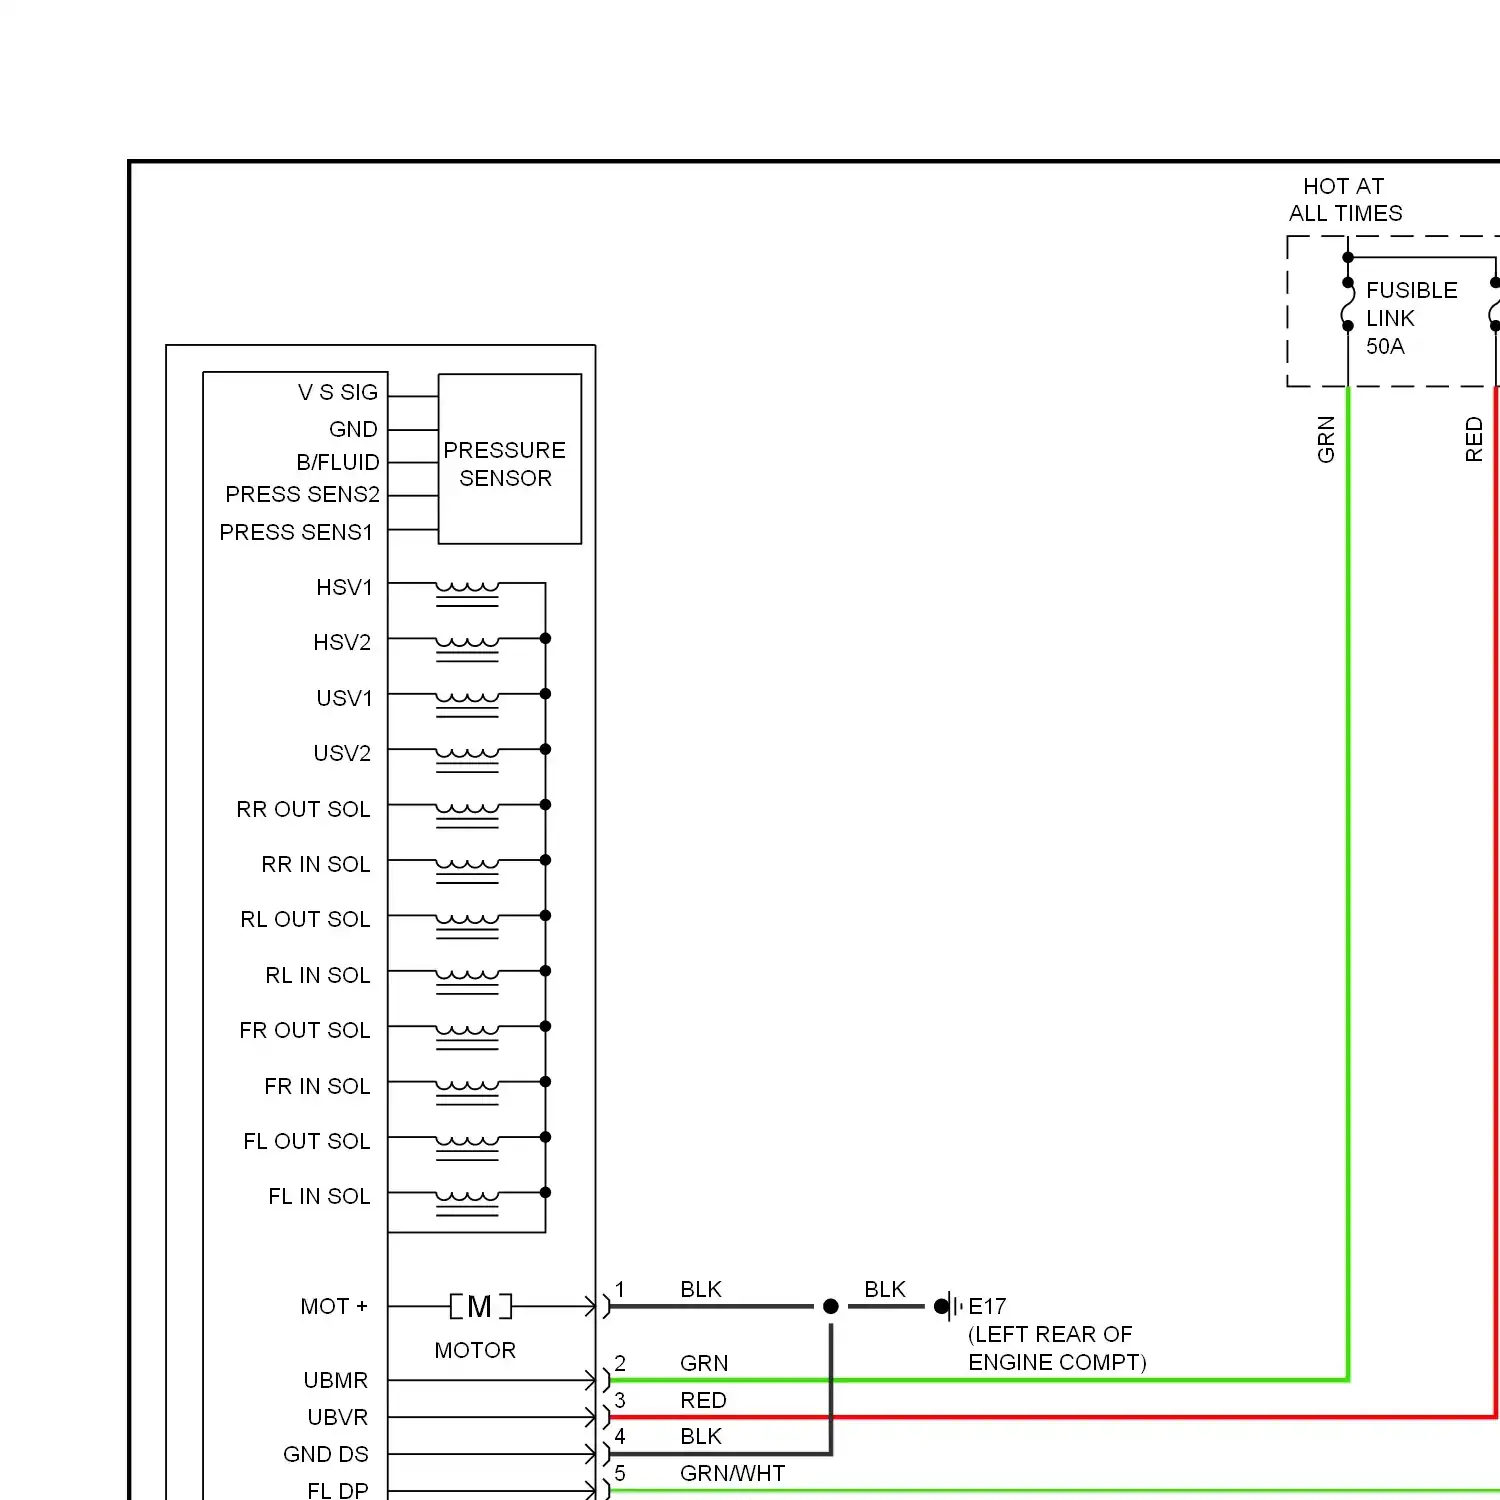Select the PRESS SENS2 label
Image resolution: width=1500 pixels, height=1500 pixels.
(302, 494)
